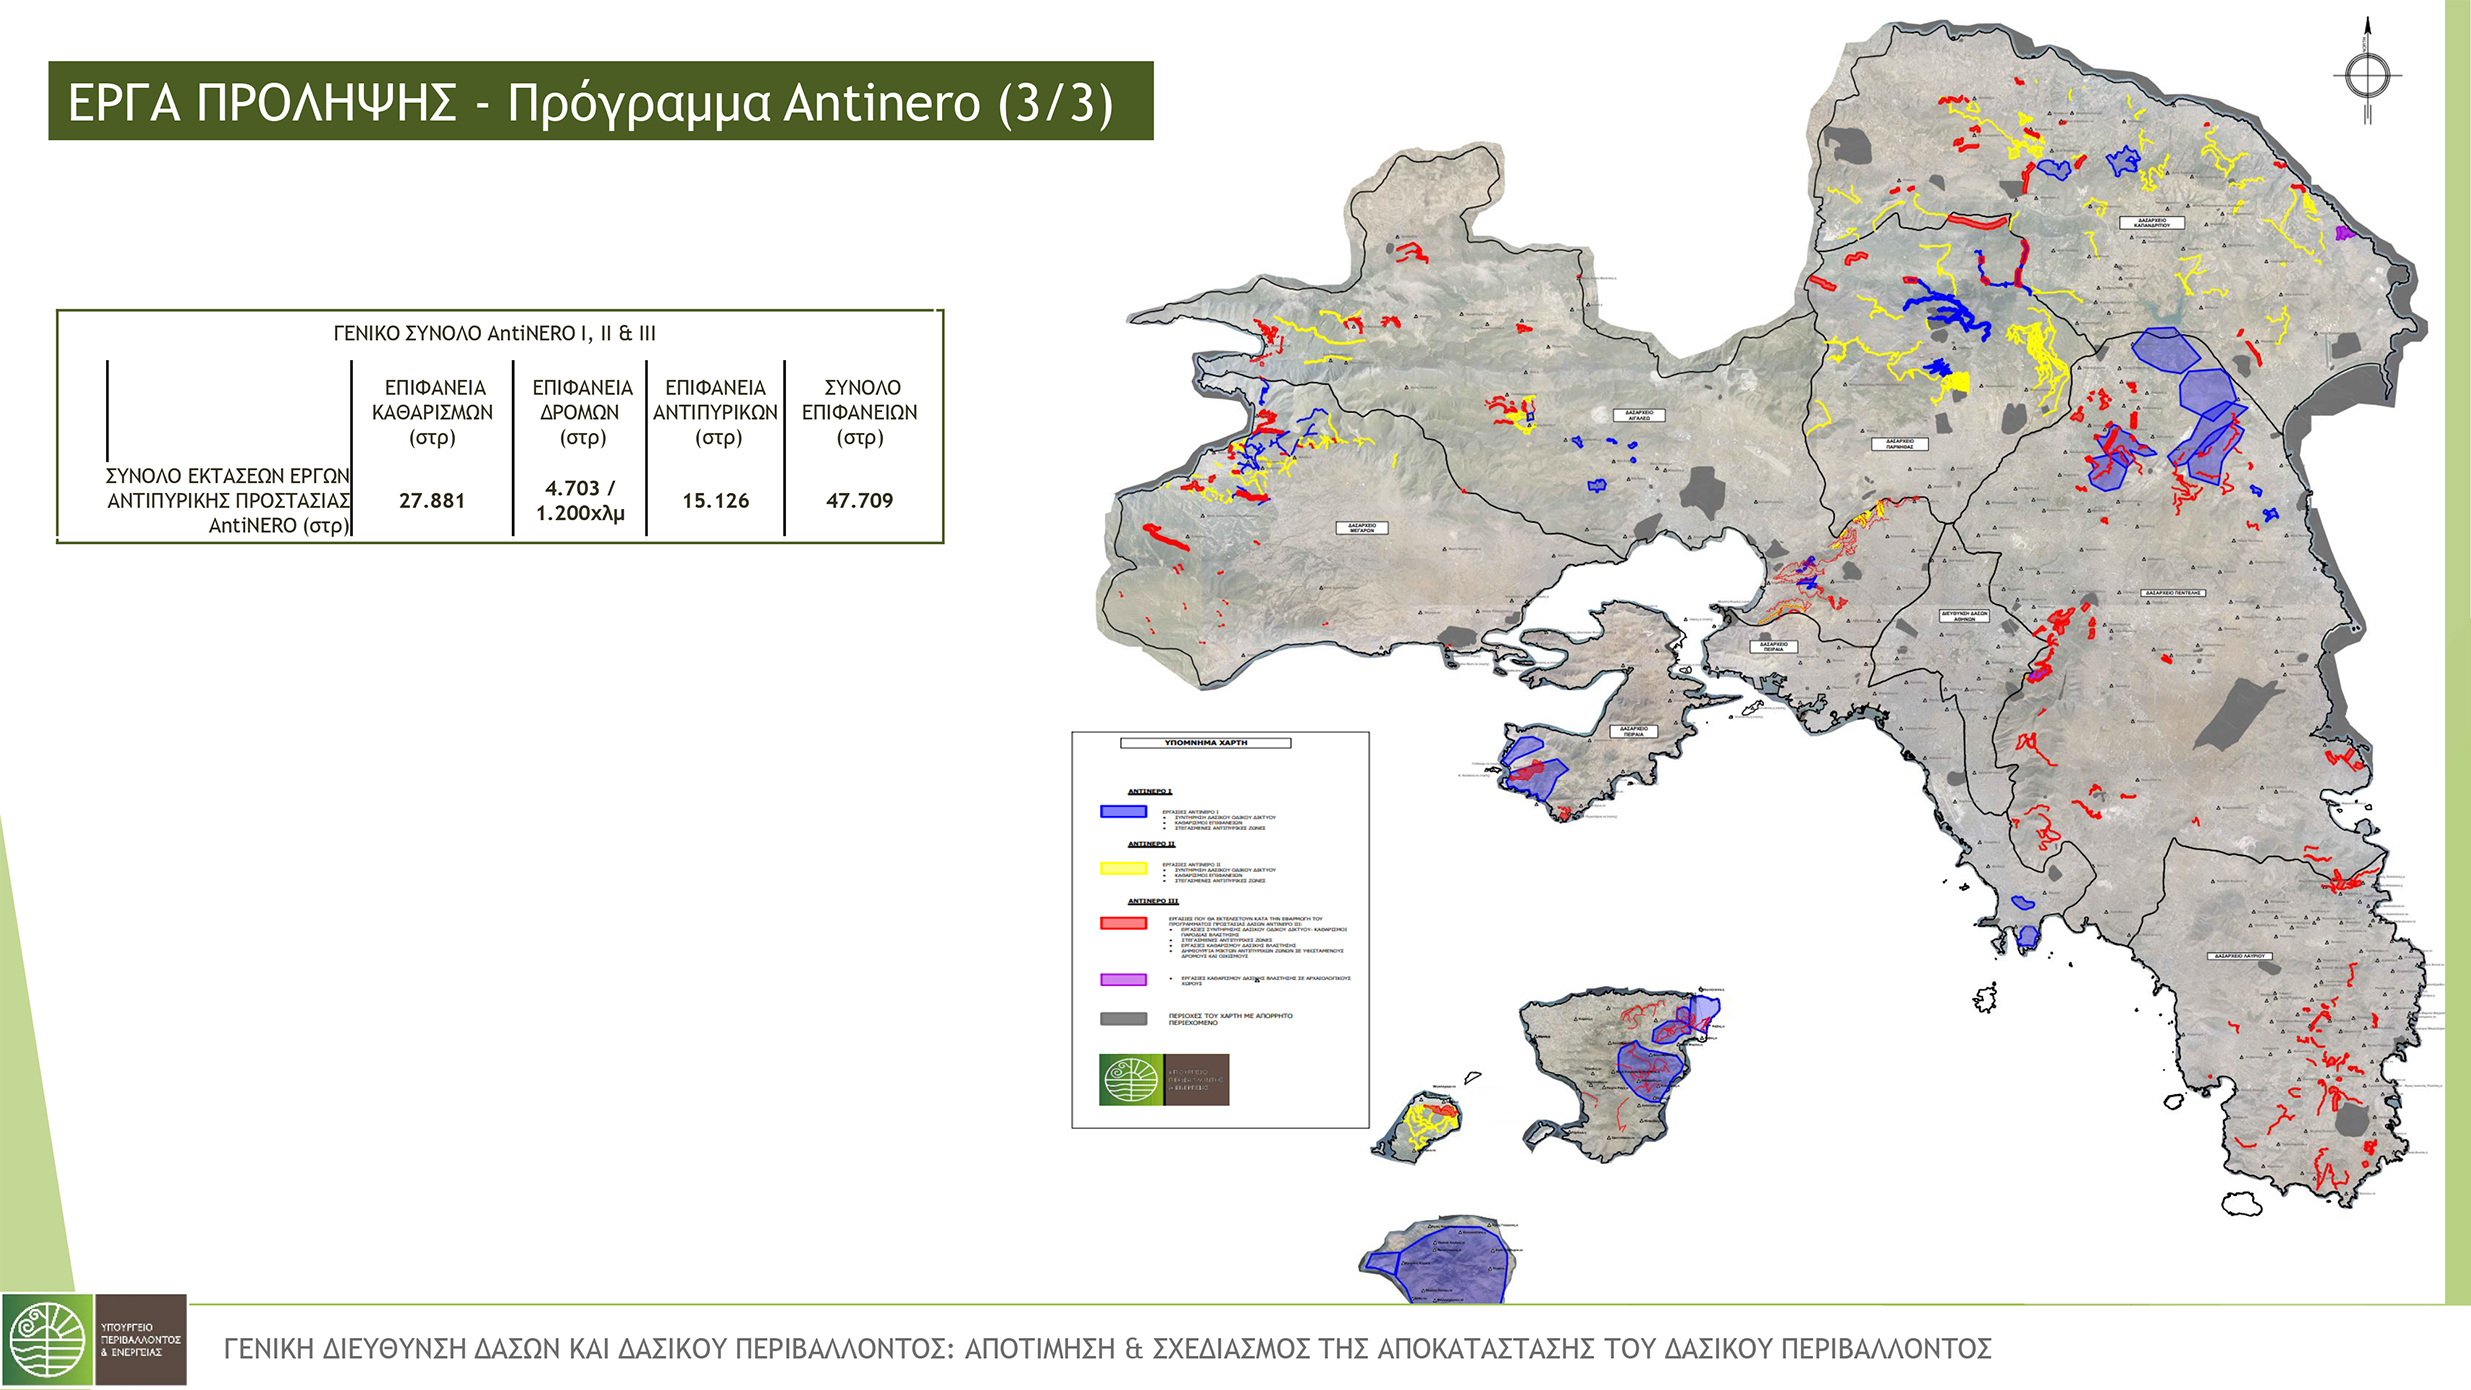Viewport: 2471px width, 1390px height.
Task: Select the ministry logo inside the map legend
Action: [x=1164, y=1079]
